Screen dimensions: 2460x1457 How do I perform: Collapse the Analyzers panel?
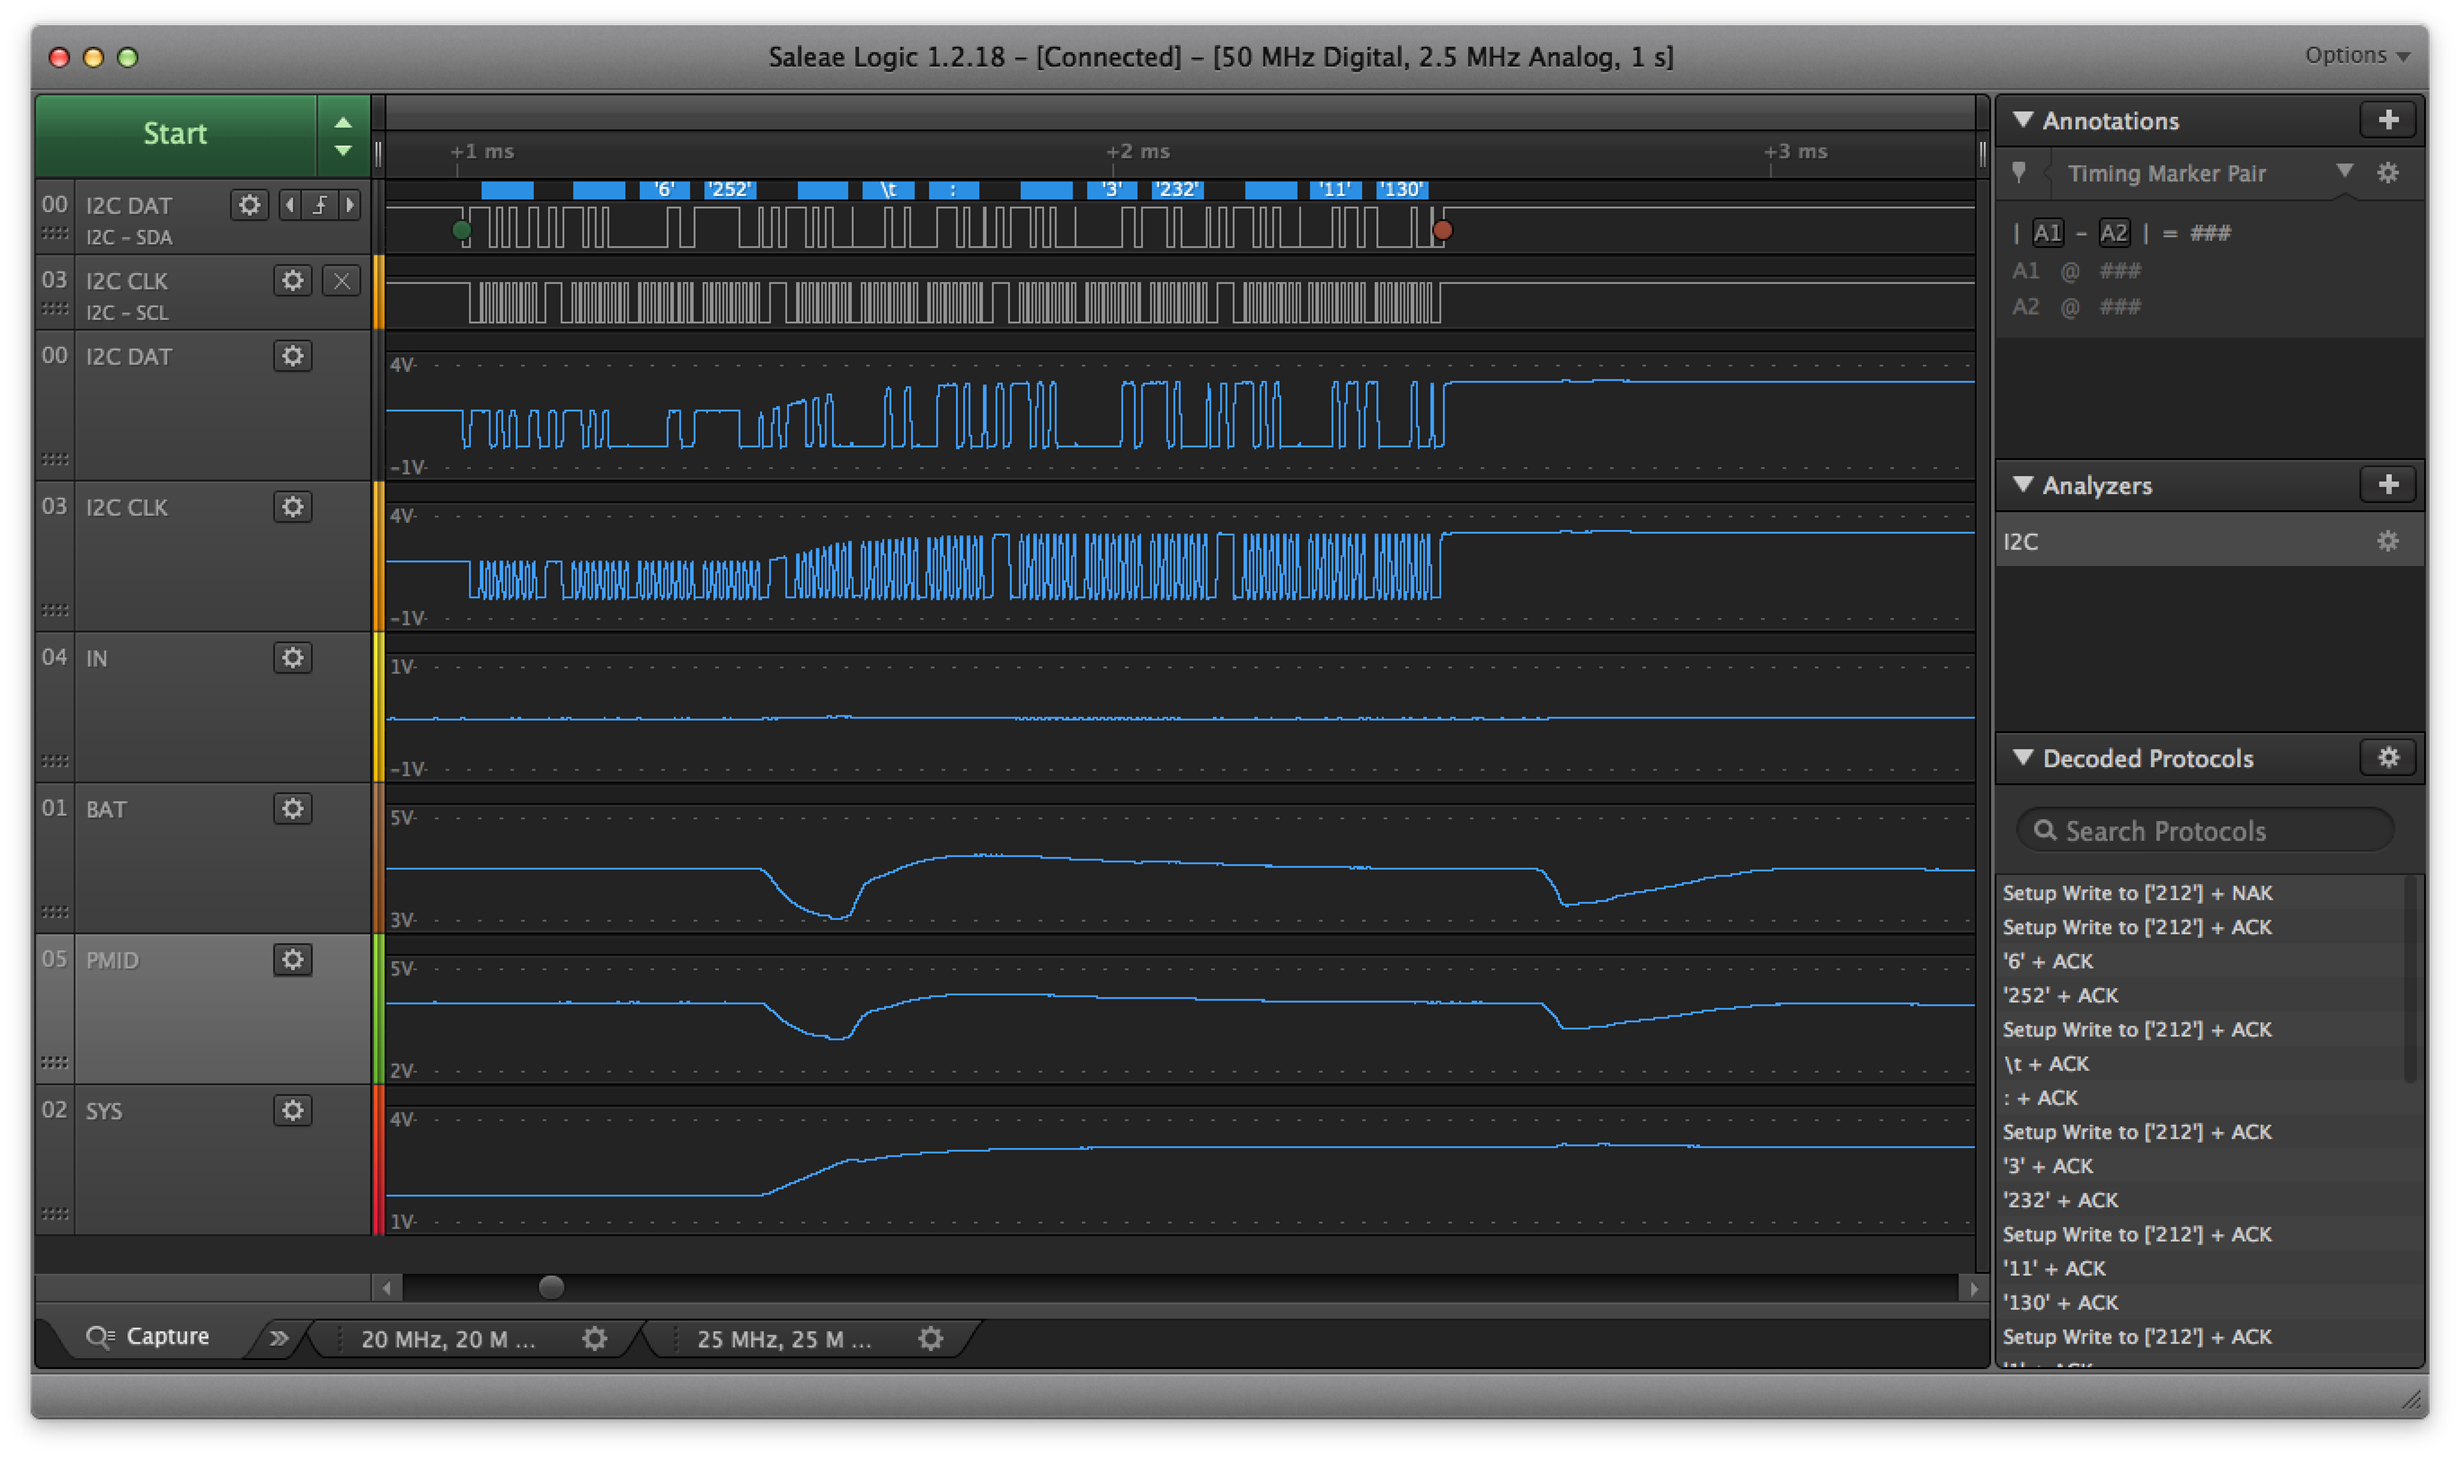[2023, 485]
